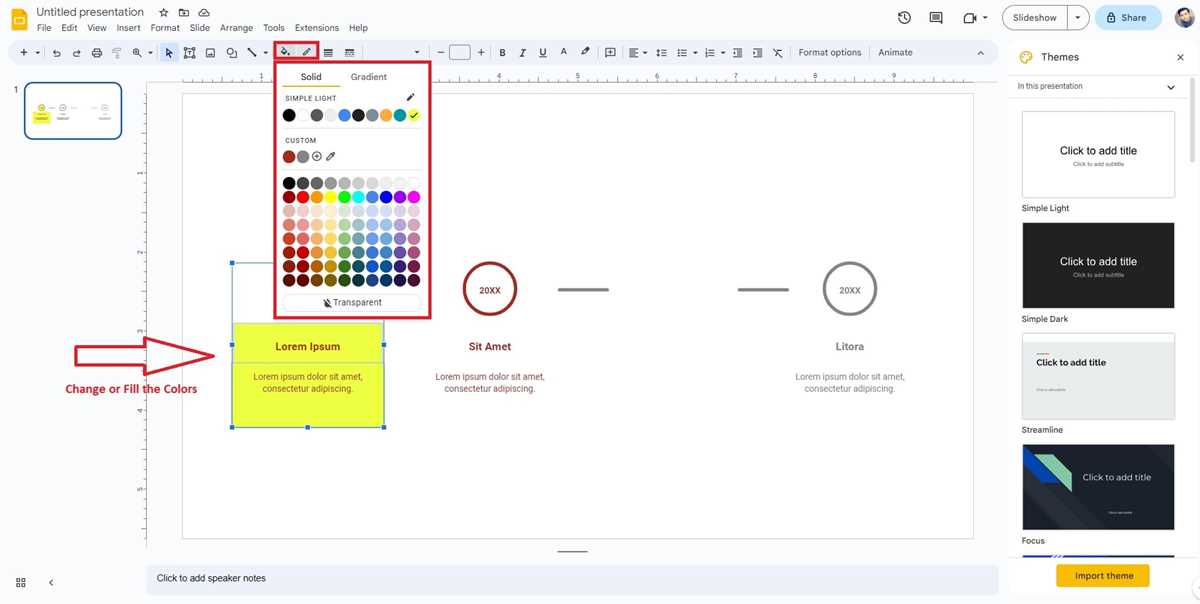
Task: Open the grid view icon at bottom left
Action: pyautogui.click(x=21, y=582)
